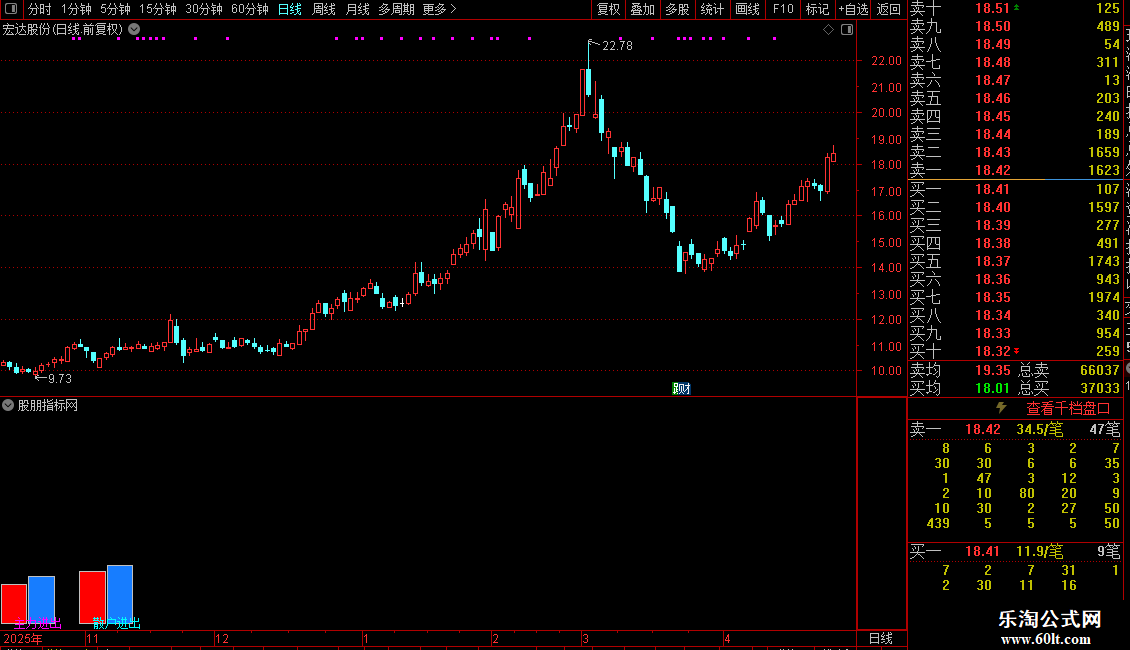Viewport: 1130px width, 650px height.
Task: Select 买七 bid row at 18.35
Action: tap(1015, 297)
